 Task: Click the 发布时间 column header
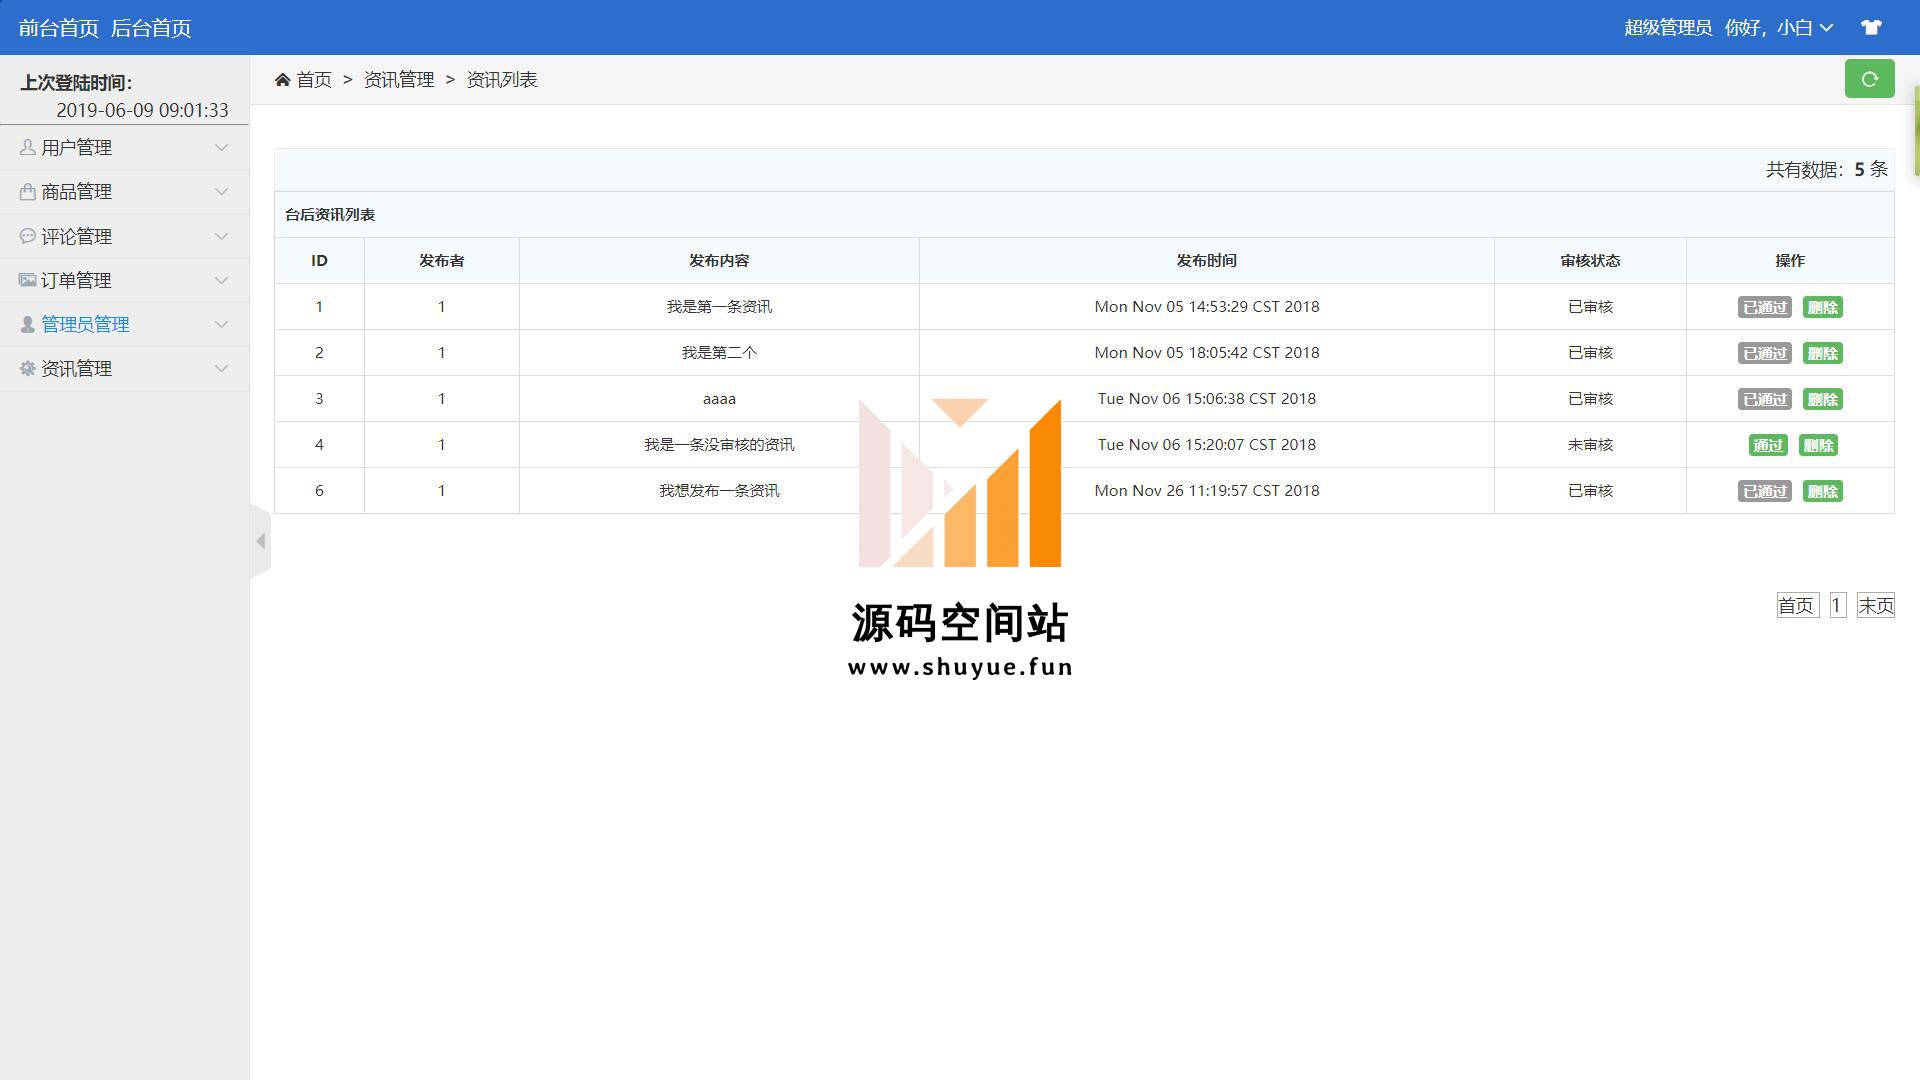pyautogui.click(x=1206, y=260)
